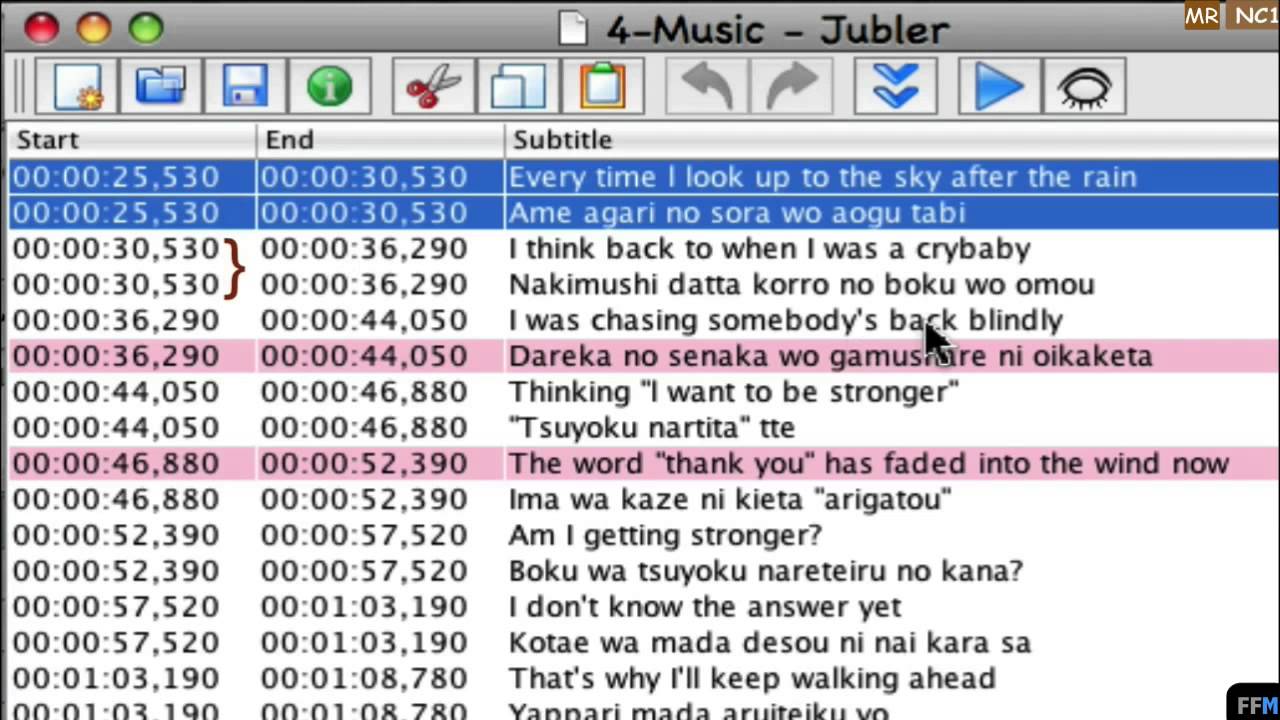Select 'Boku wa tsuyoku nareteiru no kana?'
The width and height of the screenshot is (1280, 720).
click(643, 571)
